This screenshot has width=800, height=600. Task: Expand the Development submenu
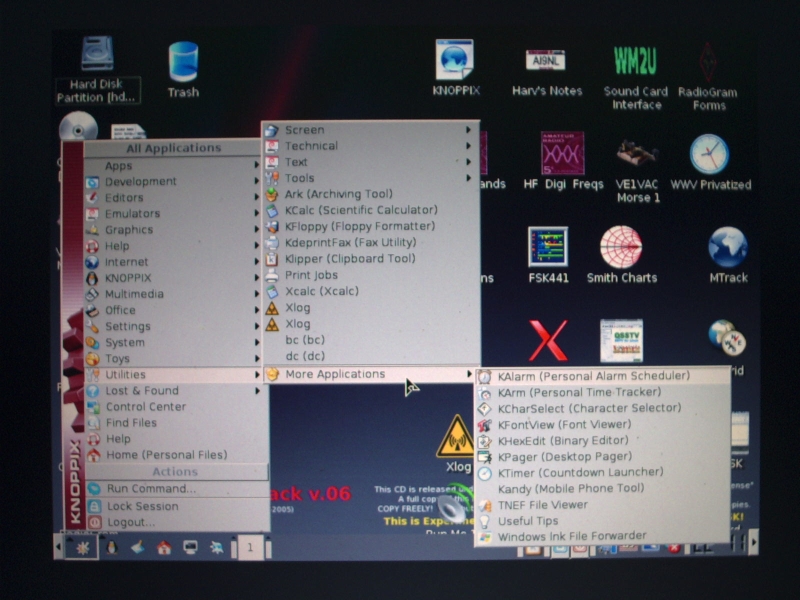(x=172, y=181)
